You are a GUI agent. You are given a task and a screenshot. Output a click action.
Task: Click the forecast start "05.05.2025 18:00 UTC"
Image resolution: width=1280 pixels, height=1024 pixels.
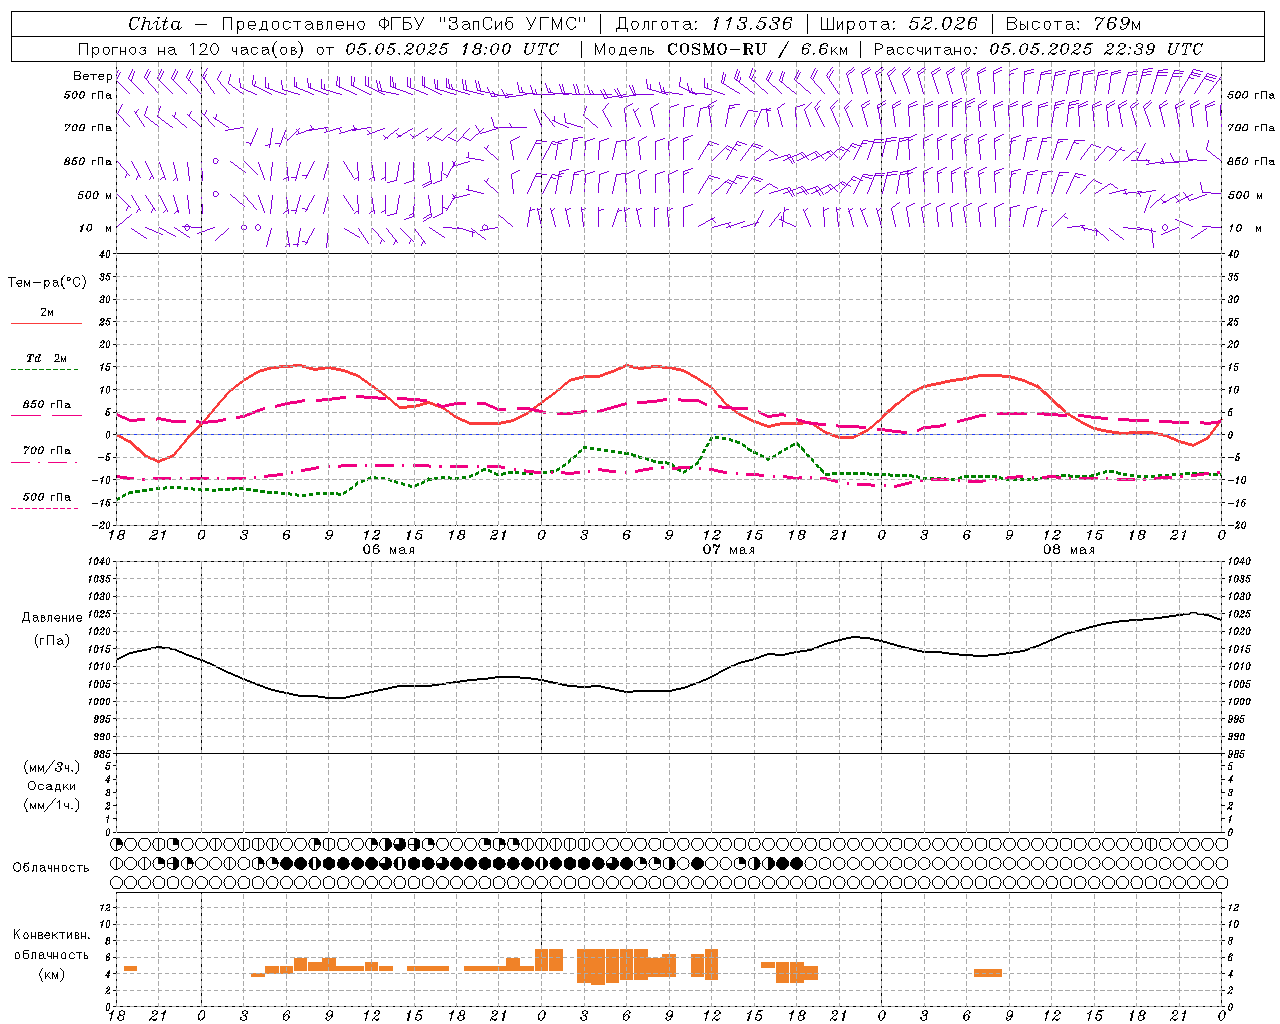pos(452,49)
